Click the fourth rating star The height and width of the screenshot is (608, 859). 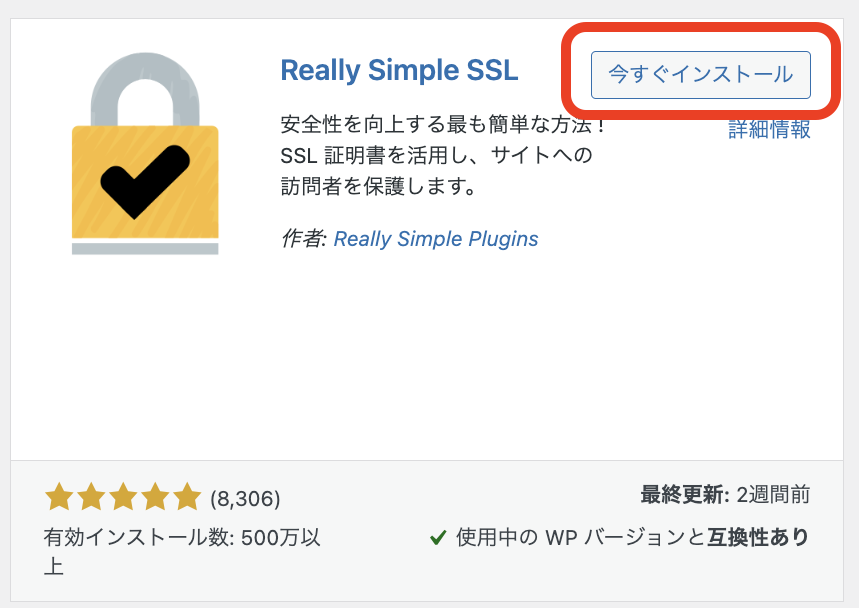[156, 497]
